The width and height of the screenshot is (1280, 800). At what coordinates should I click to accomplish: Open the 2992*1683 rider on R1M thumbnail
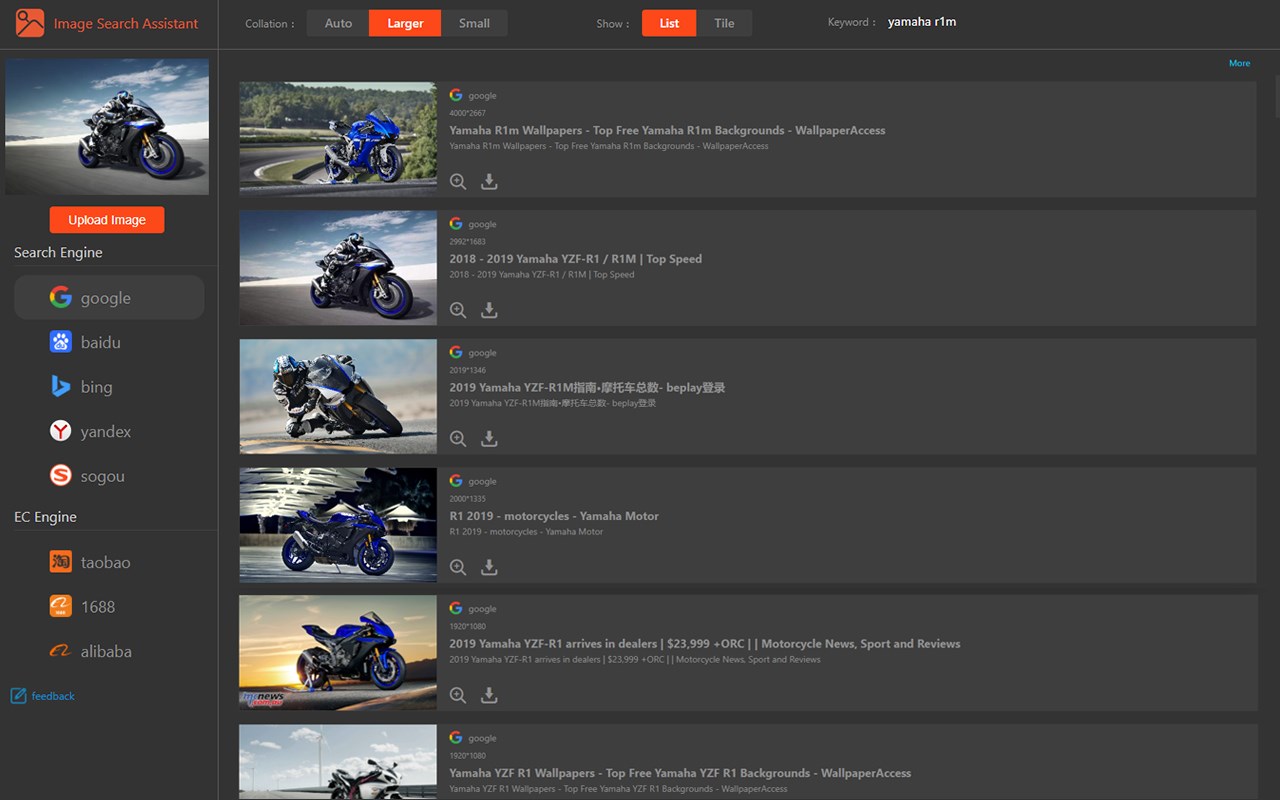click(x=338, y=267)
